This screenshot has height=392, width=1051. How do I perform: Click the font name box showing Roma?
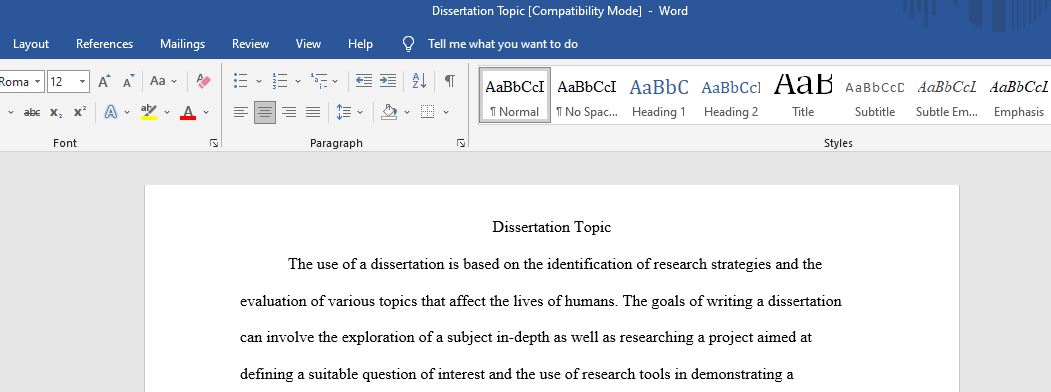[21, 82]
